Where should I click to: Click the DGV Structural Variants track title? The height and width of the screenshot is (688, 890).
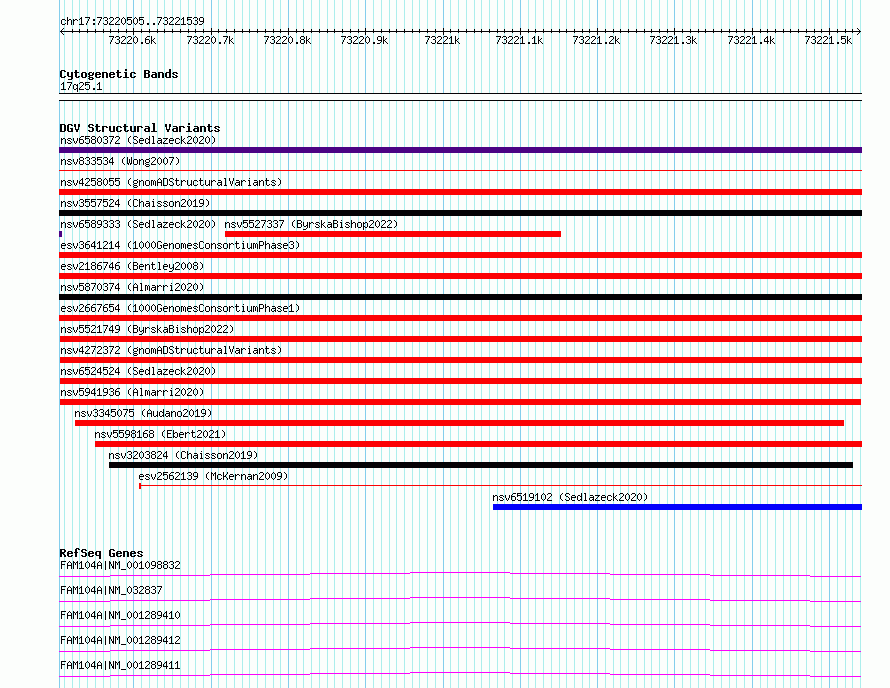(140, 128)
